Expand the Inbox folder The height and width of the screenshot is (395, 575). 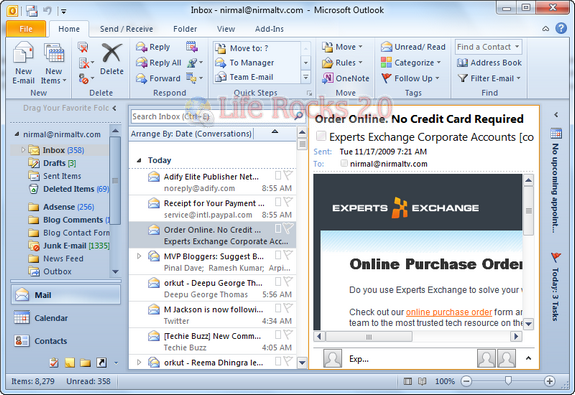pyautogui.click(x=23, y=150)
